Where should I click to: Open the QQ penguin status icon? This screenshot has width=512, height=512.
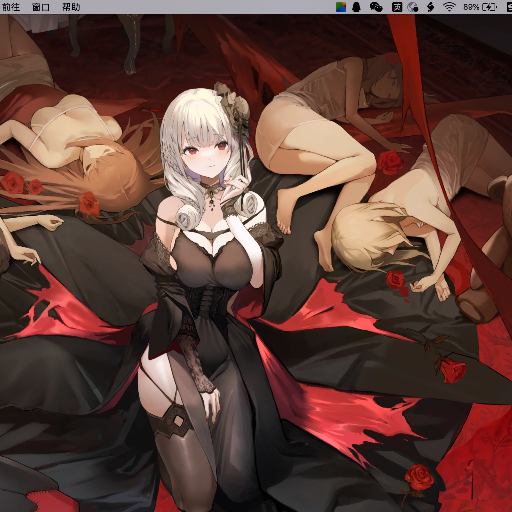[x=357, y=7]
